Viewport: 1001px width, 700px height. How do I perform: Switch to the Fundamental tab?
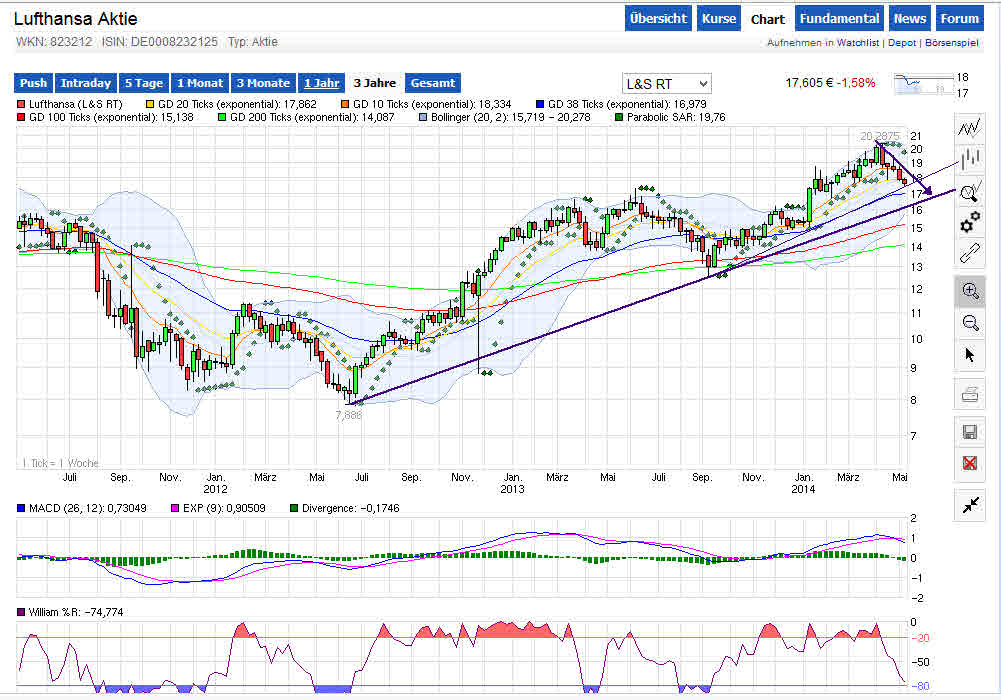point(839,19)
